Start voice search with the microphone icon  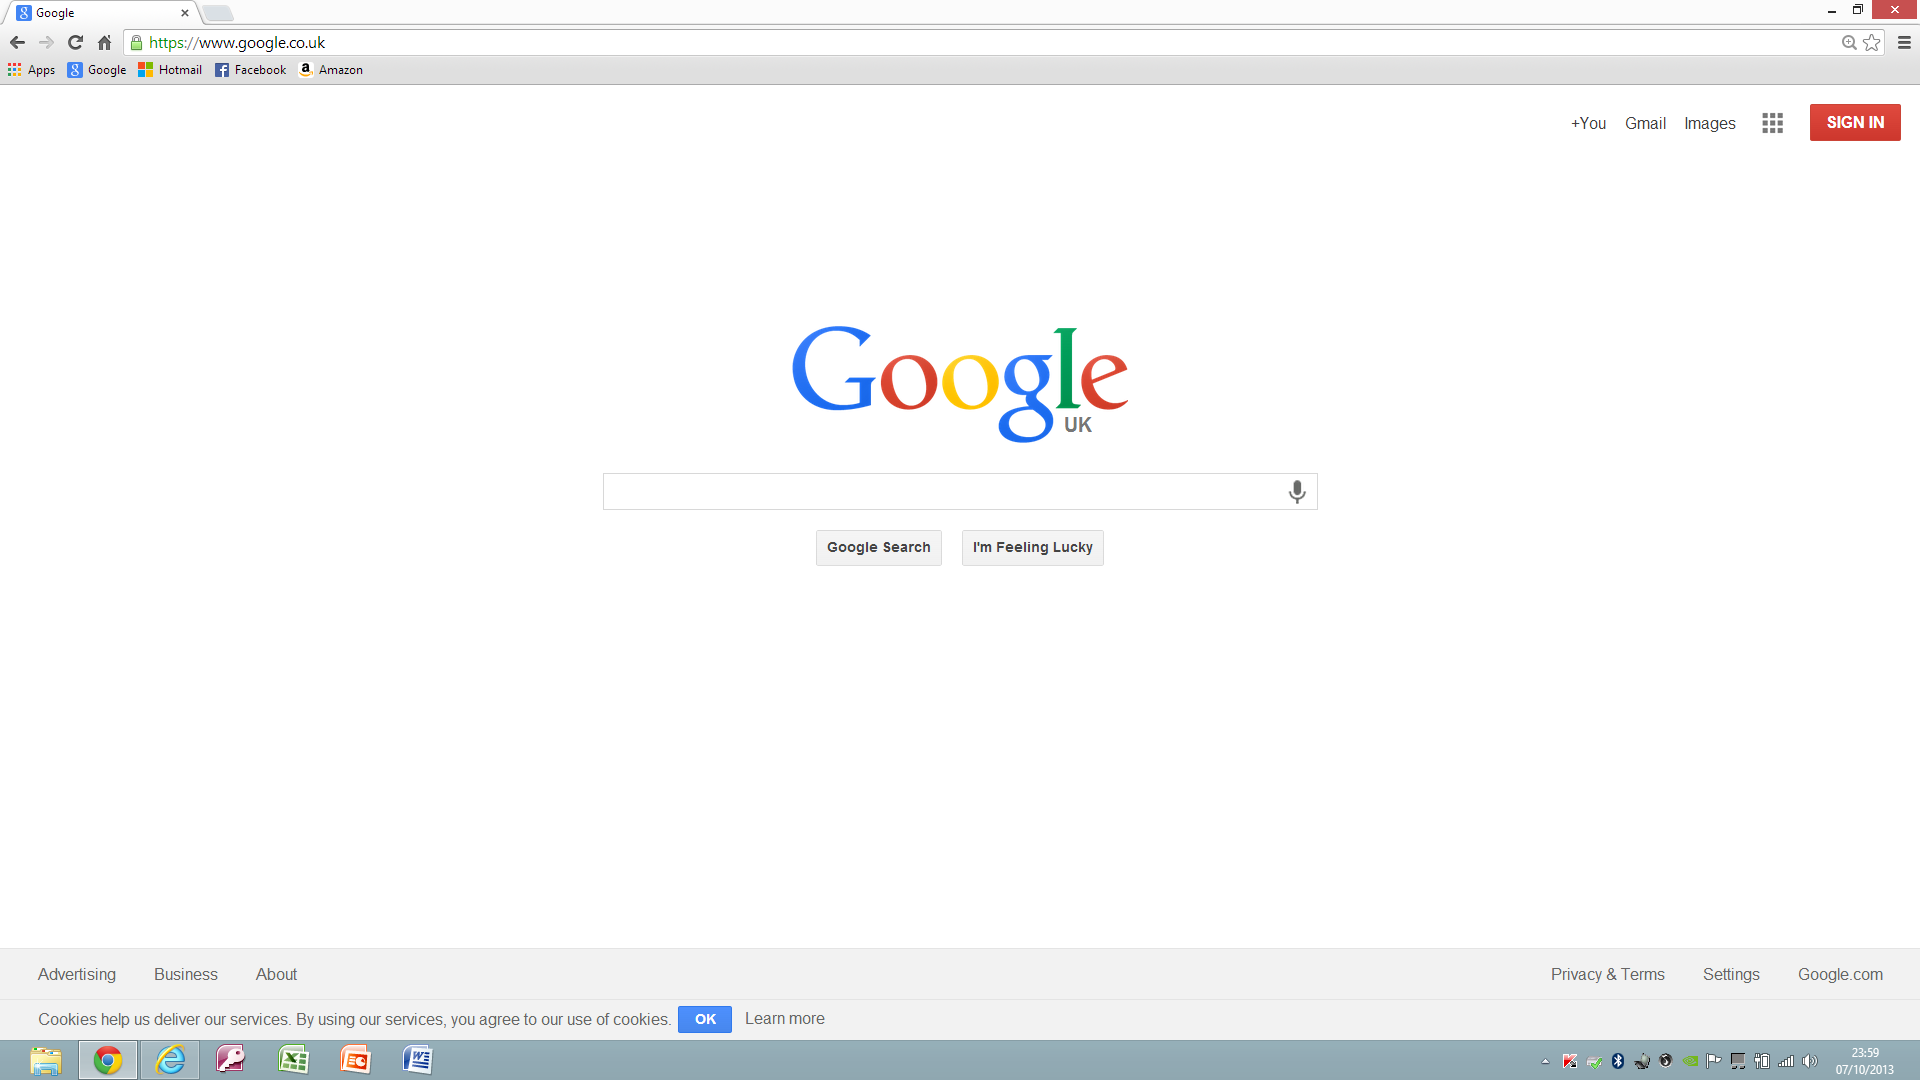coord(1297,491)
